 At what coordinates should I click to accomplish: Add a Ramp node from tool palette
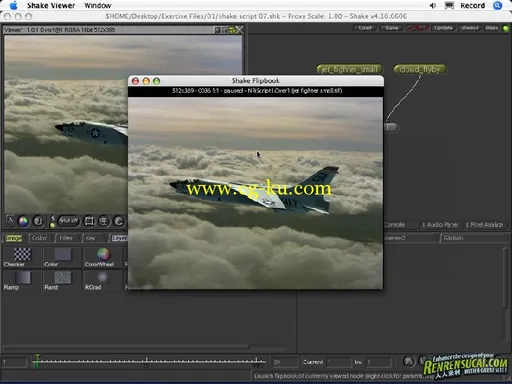(x=22, y=280)
